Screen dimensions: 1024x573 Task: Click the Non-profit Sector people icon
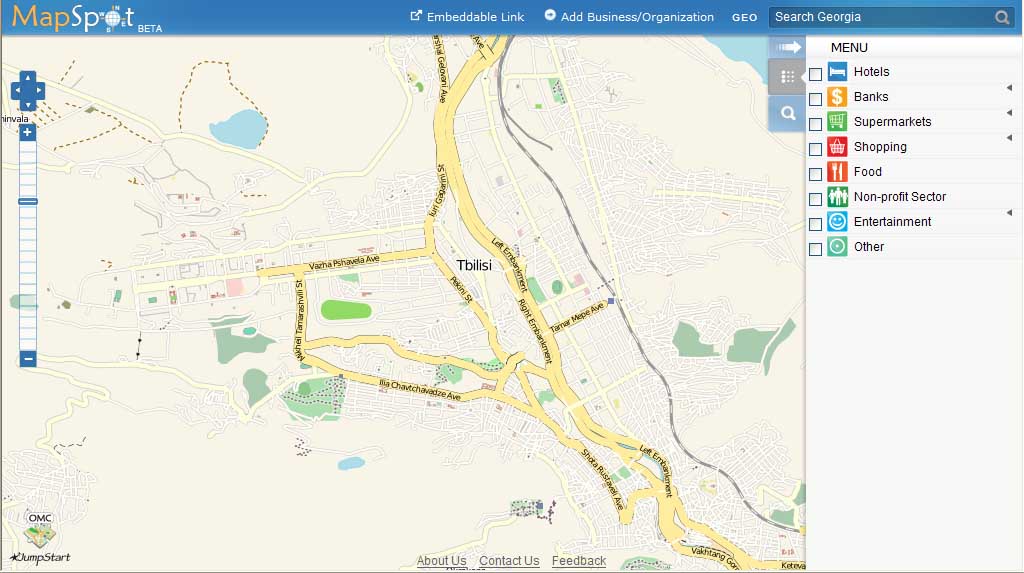(837, 197)
